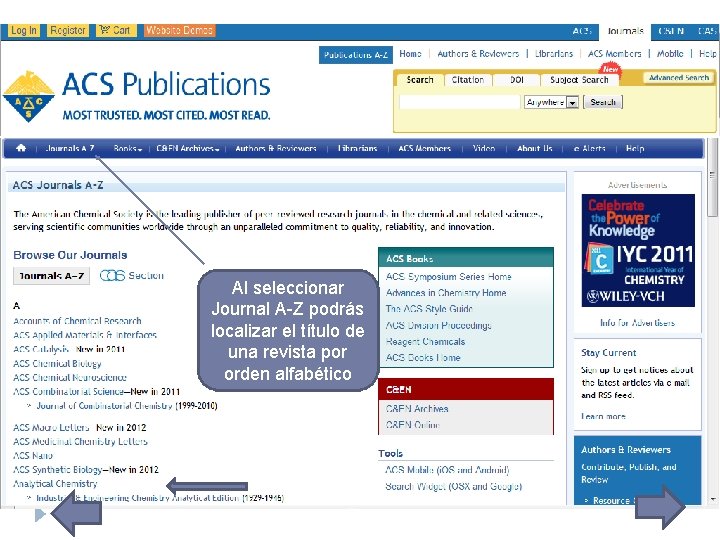Select the ACS top tab
This screenshot has width=720, height=540.
pyautogui.click(x=582, y=31)
